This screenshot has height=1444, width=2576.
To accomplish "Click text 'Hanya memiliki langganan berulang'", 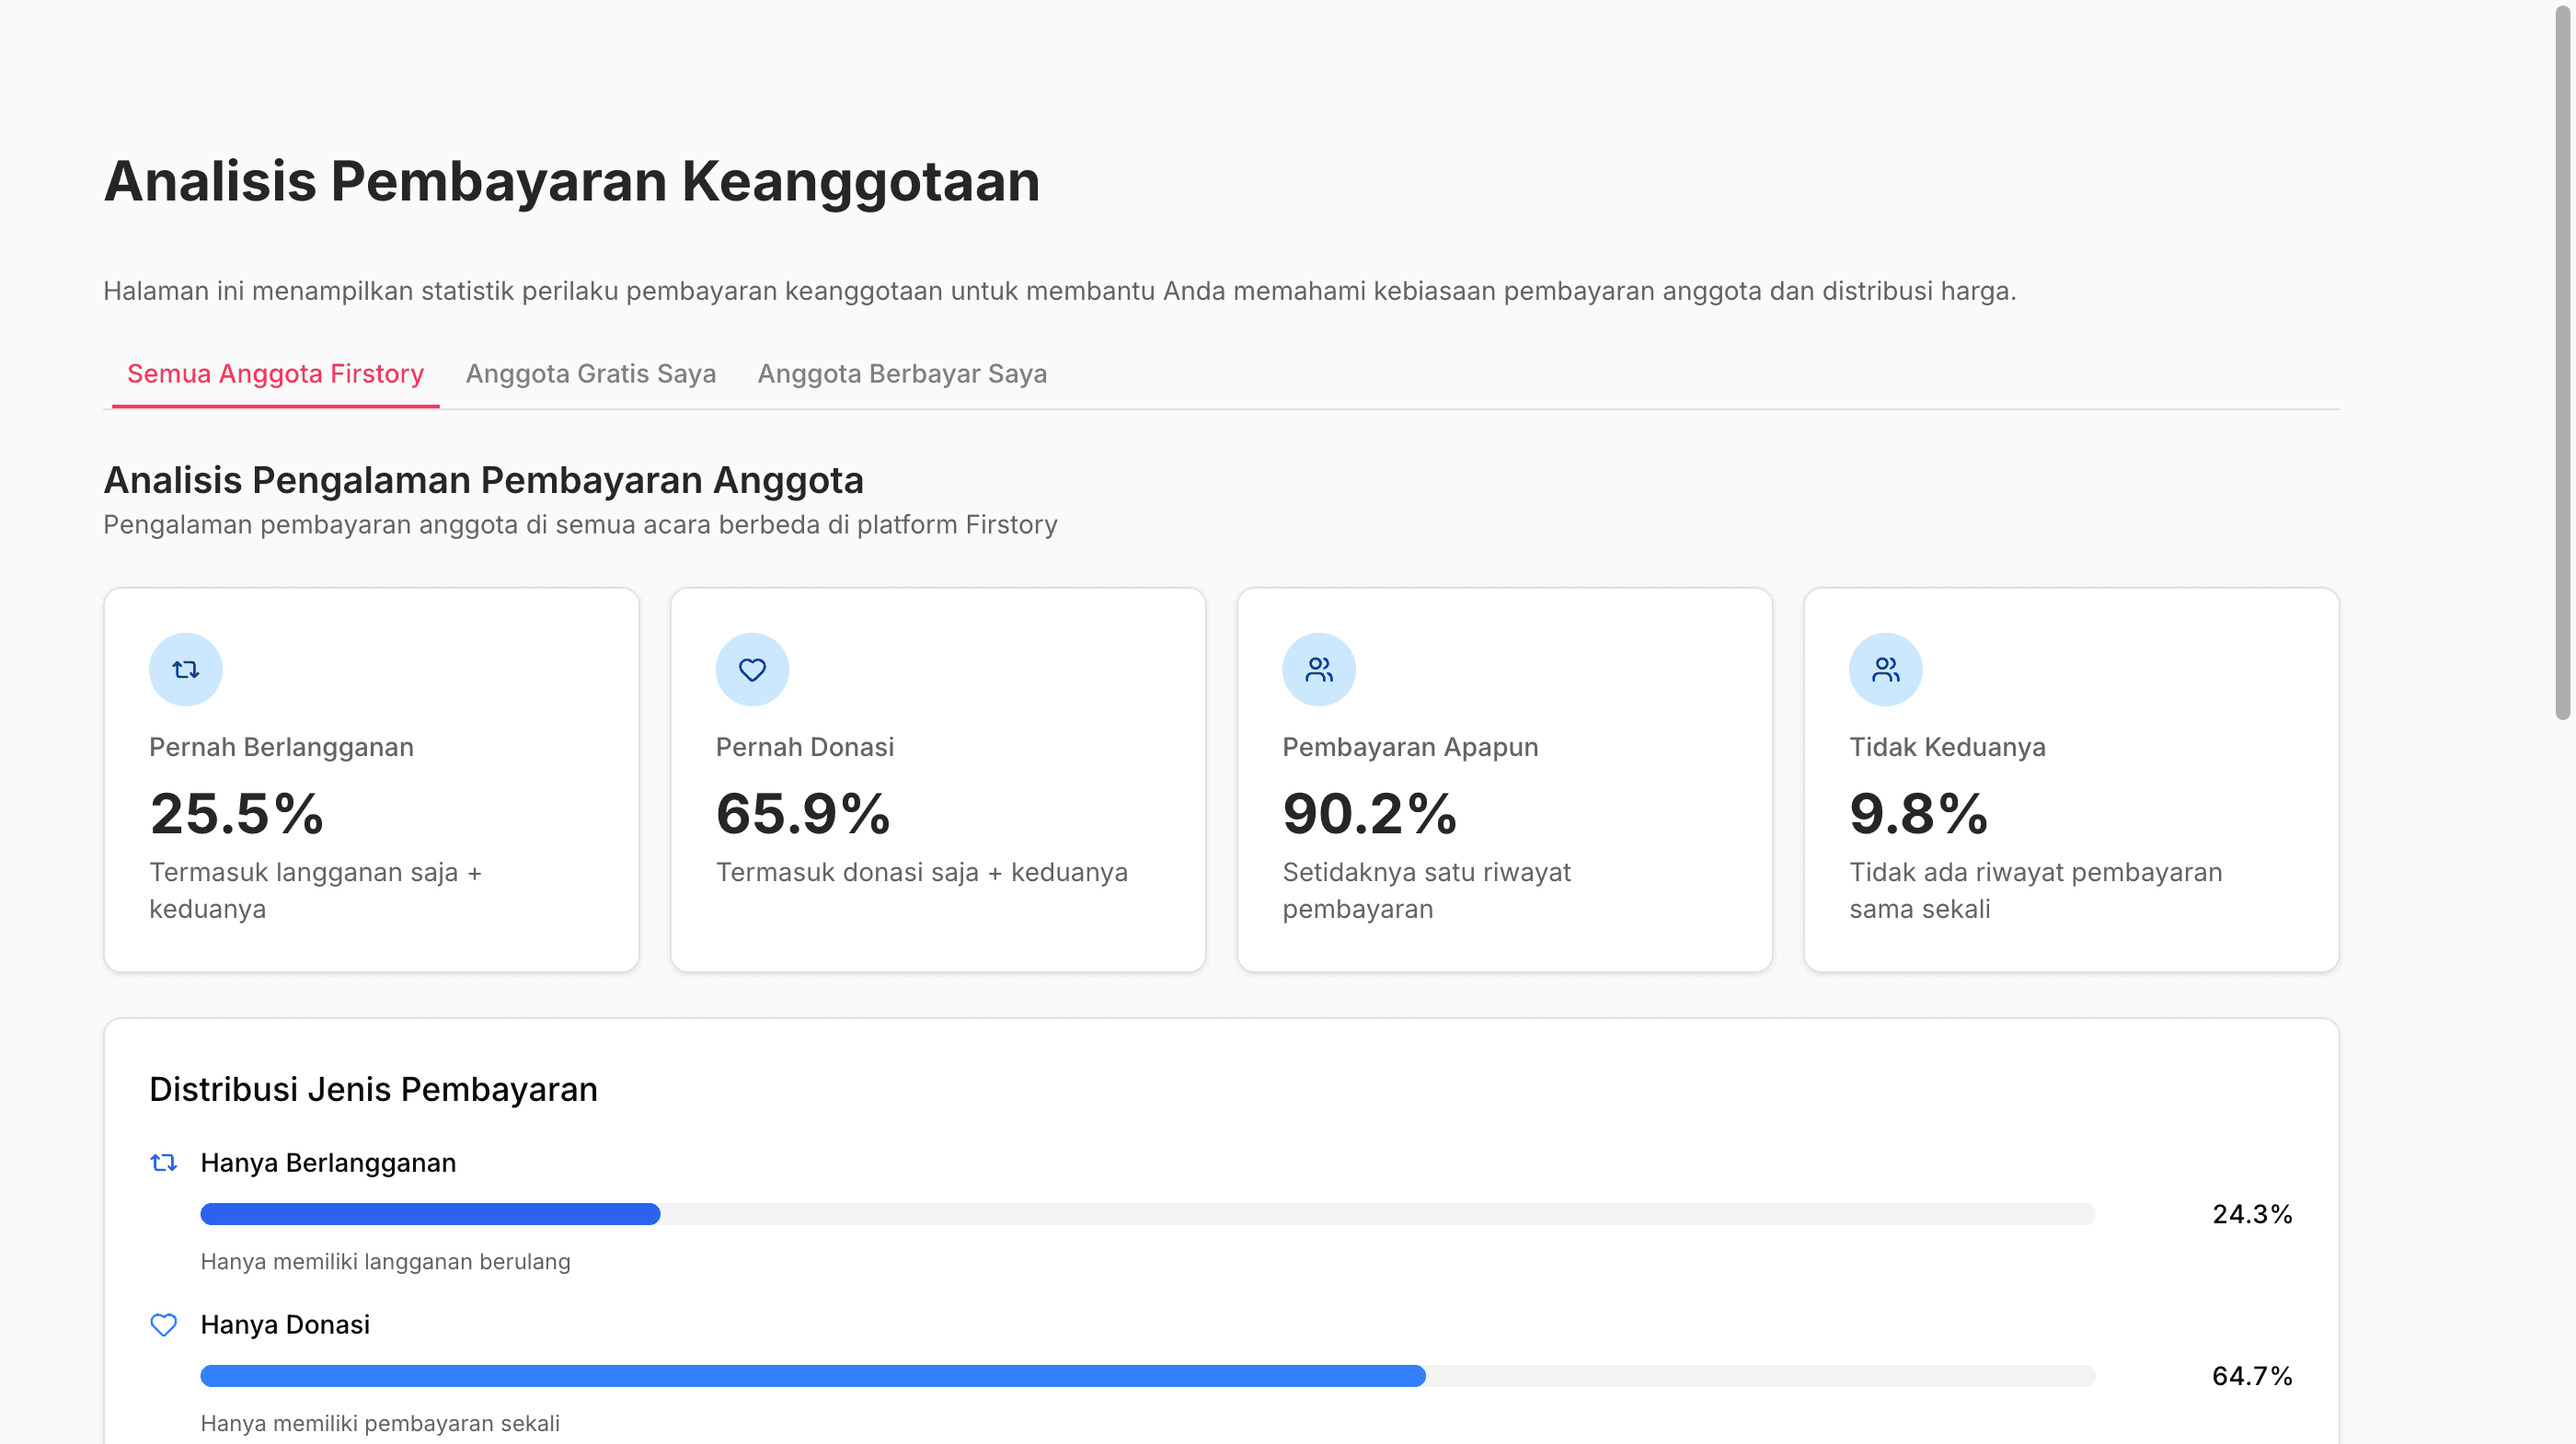I will tap(385, 1262).
